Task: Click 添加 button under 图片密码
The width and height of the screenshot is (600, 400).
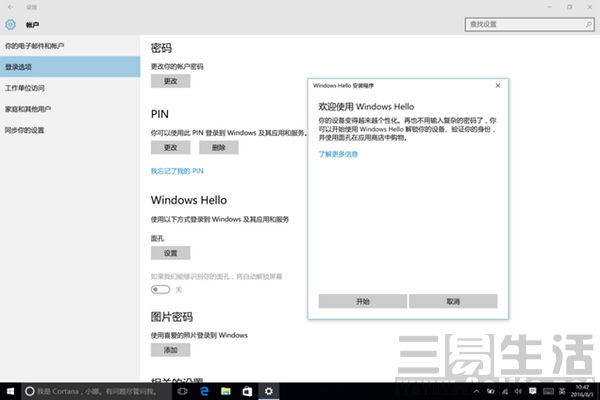Action: tap(170, 350)
